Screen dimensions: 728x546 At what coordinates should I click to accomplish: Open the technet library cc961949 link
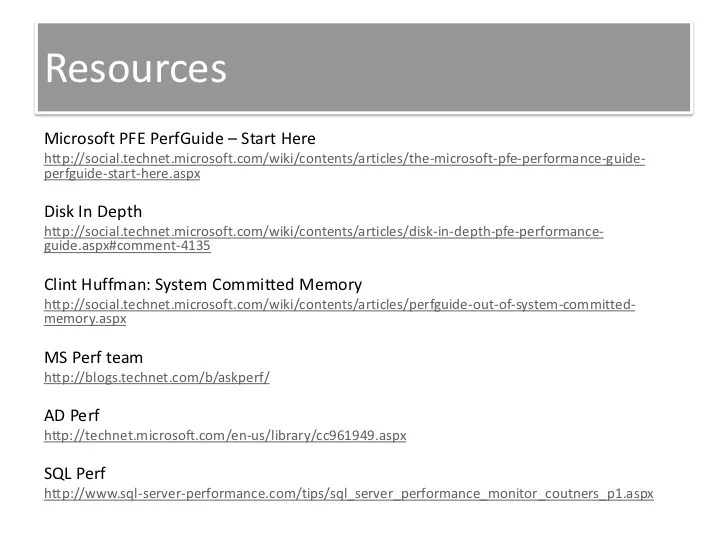tap(225, 436)
